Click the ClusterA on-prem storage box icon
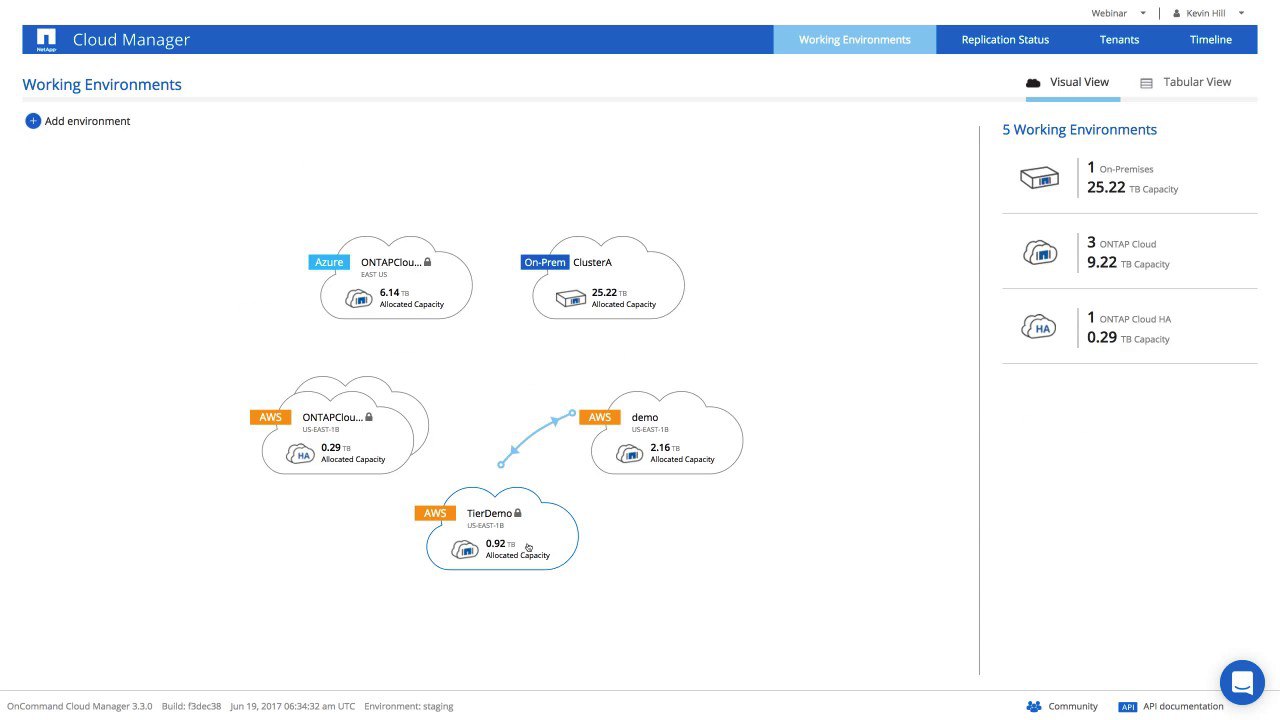Viewport: 1280px width, 720px height. click(570, 298)
